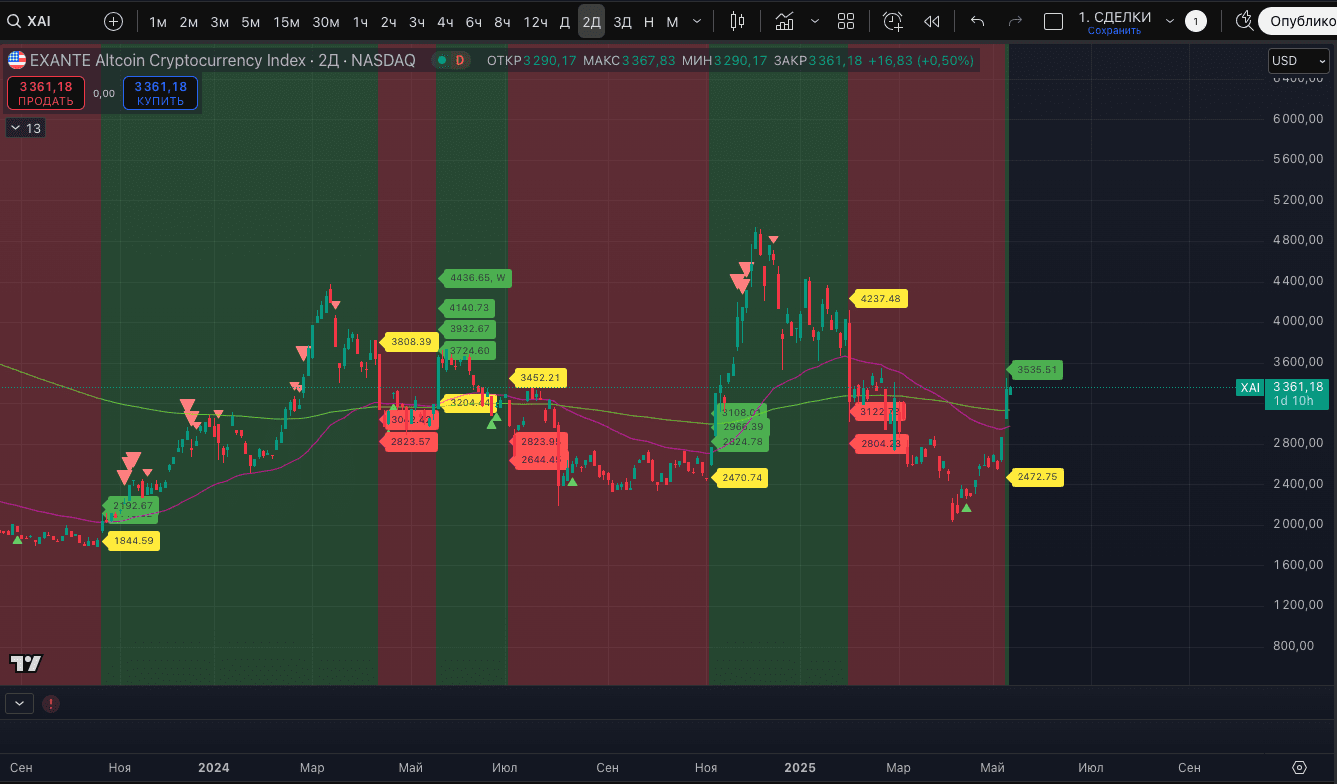Click the undo arrow icon
1337x784 pixels.
[x=974, y=20]
